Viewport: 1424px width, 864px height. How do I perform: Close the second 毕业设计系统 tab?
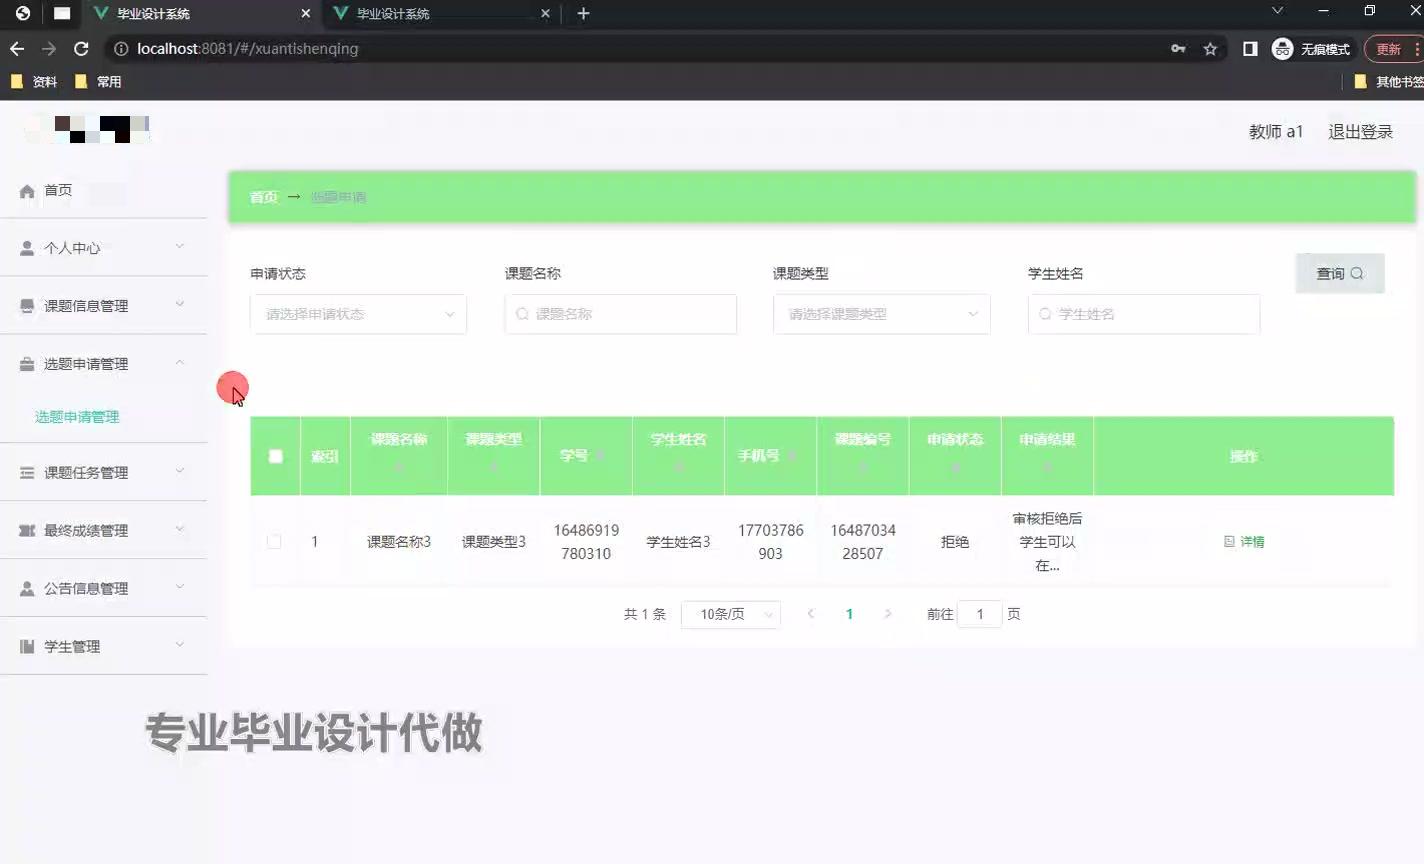pos(545,13)
